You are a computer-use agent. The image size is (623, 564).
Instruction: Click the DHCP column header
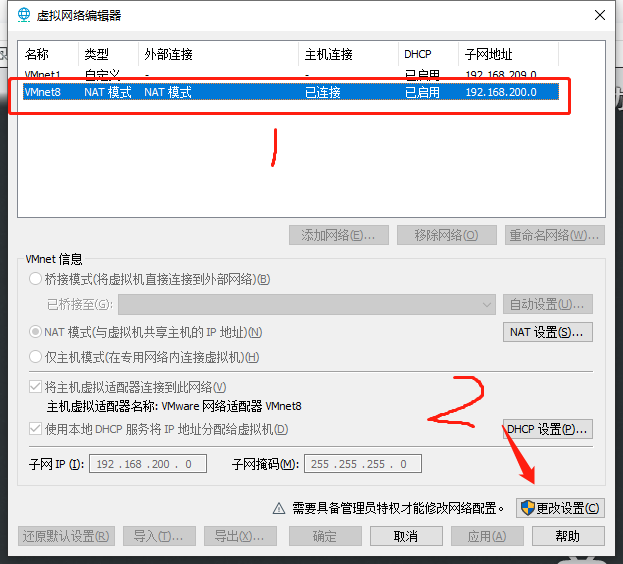pyautogui.click(x=429, y=54)
